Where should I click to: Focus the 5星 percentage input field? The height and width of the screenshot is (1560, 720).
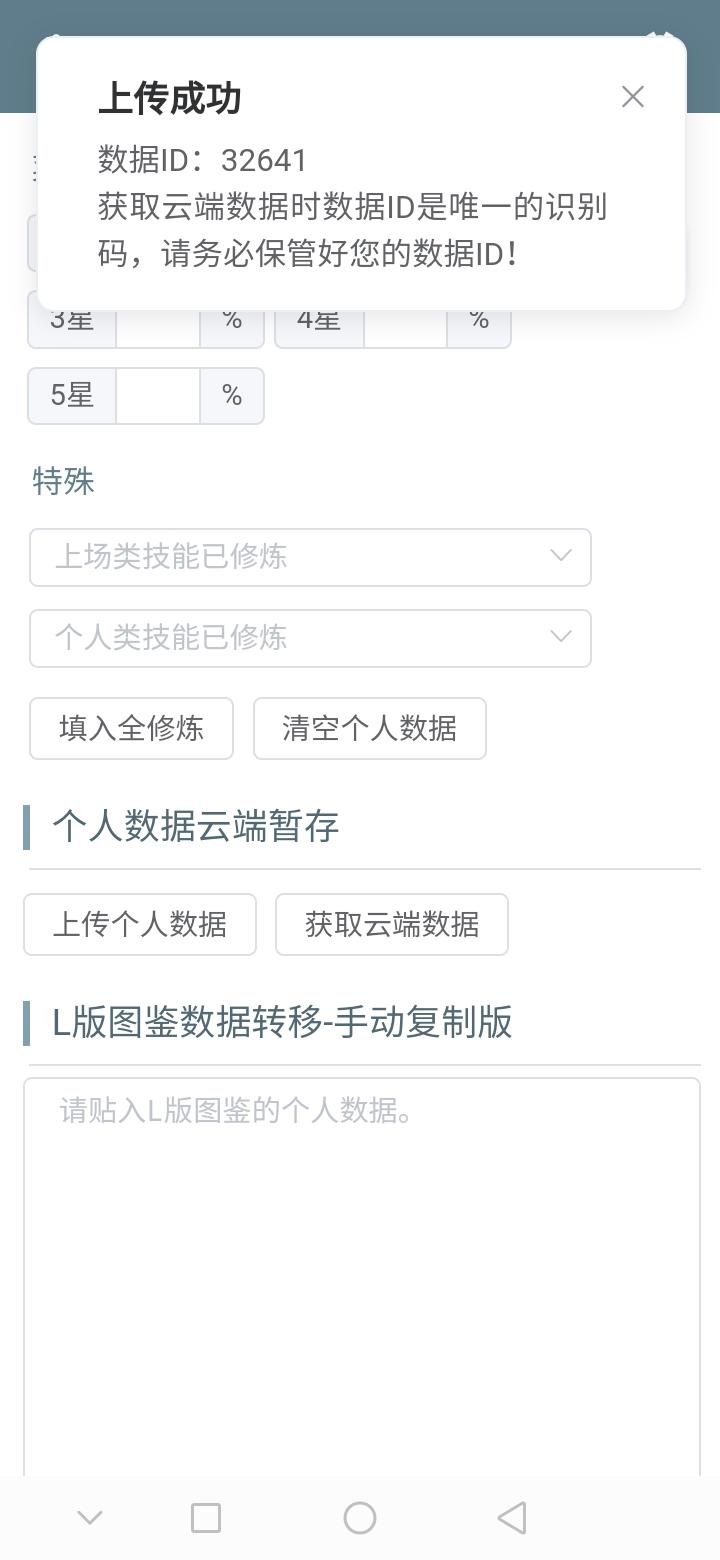tap(158, 396)
